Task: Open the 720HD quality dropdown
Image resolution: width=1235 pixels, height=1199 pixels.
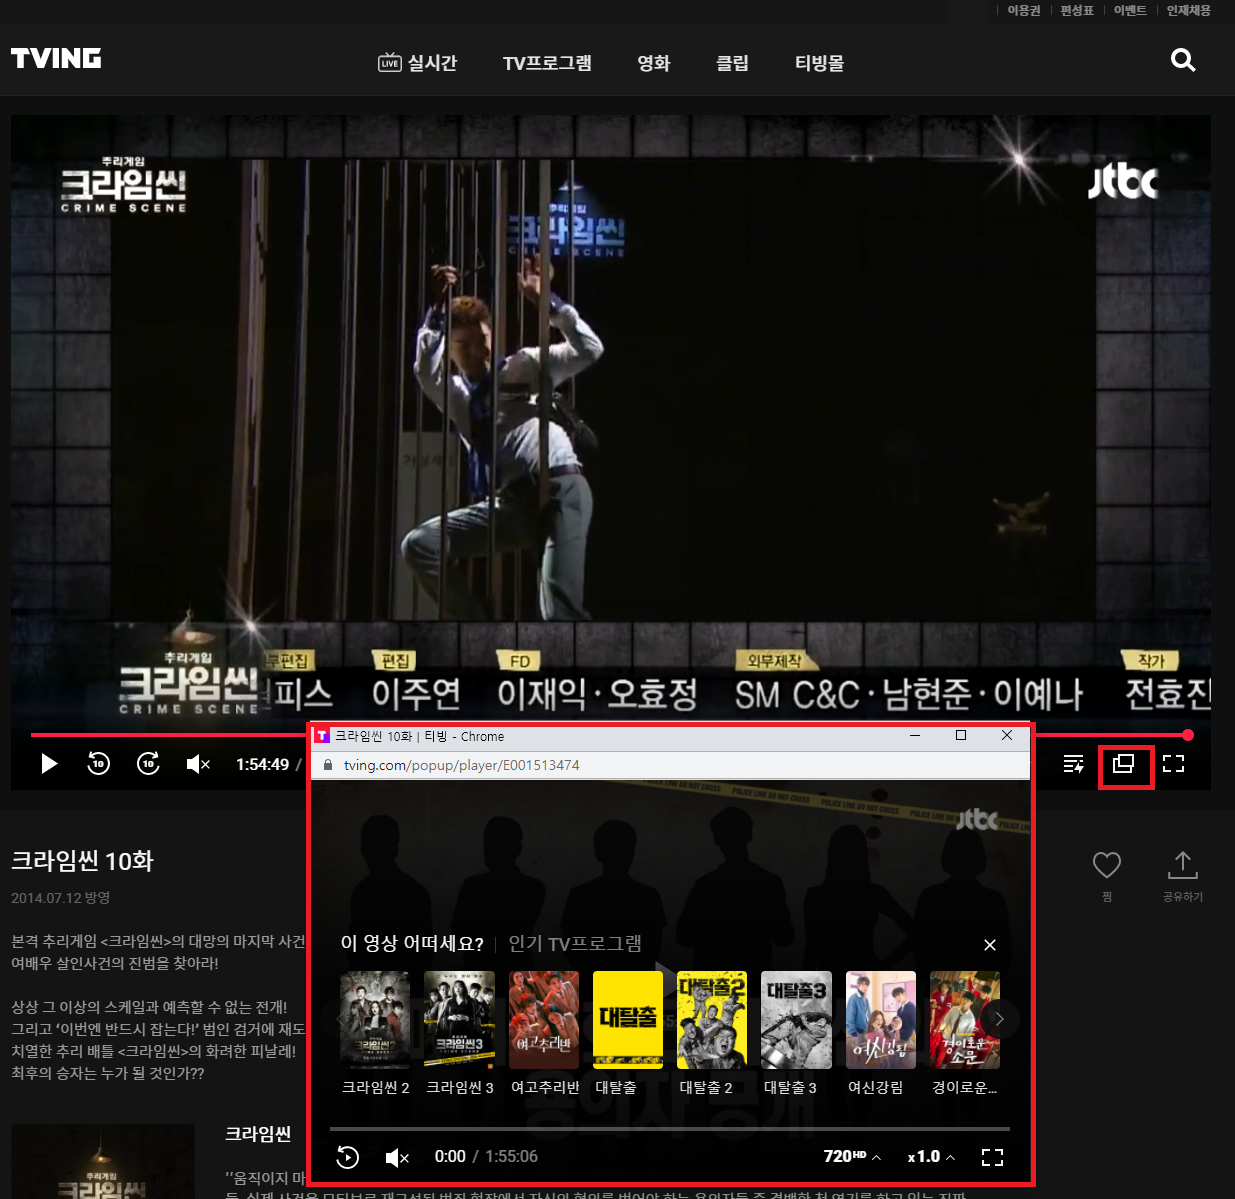Action: 852,1156
